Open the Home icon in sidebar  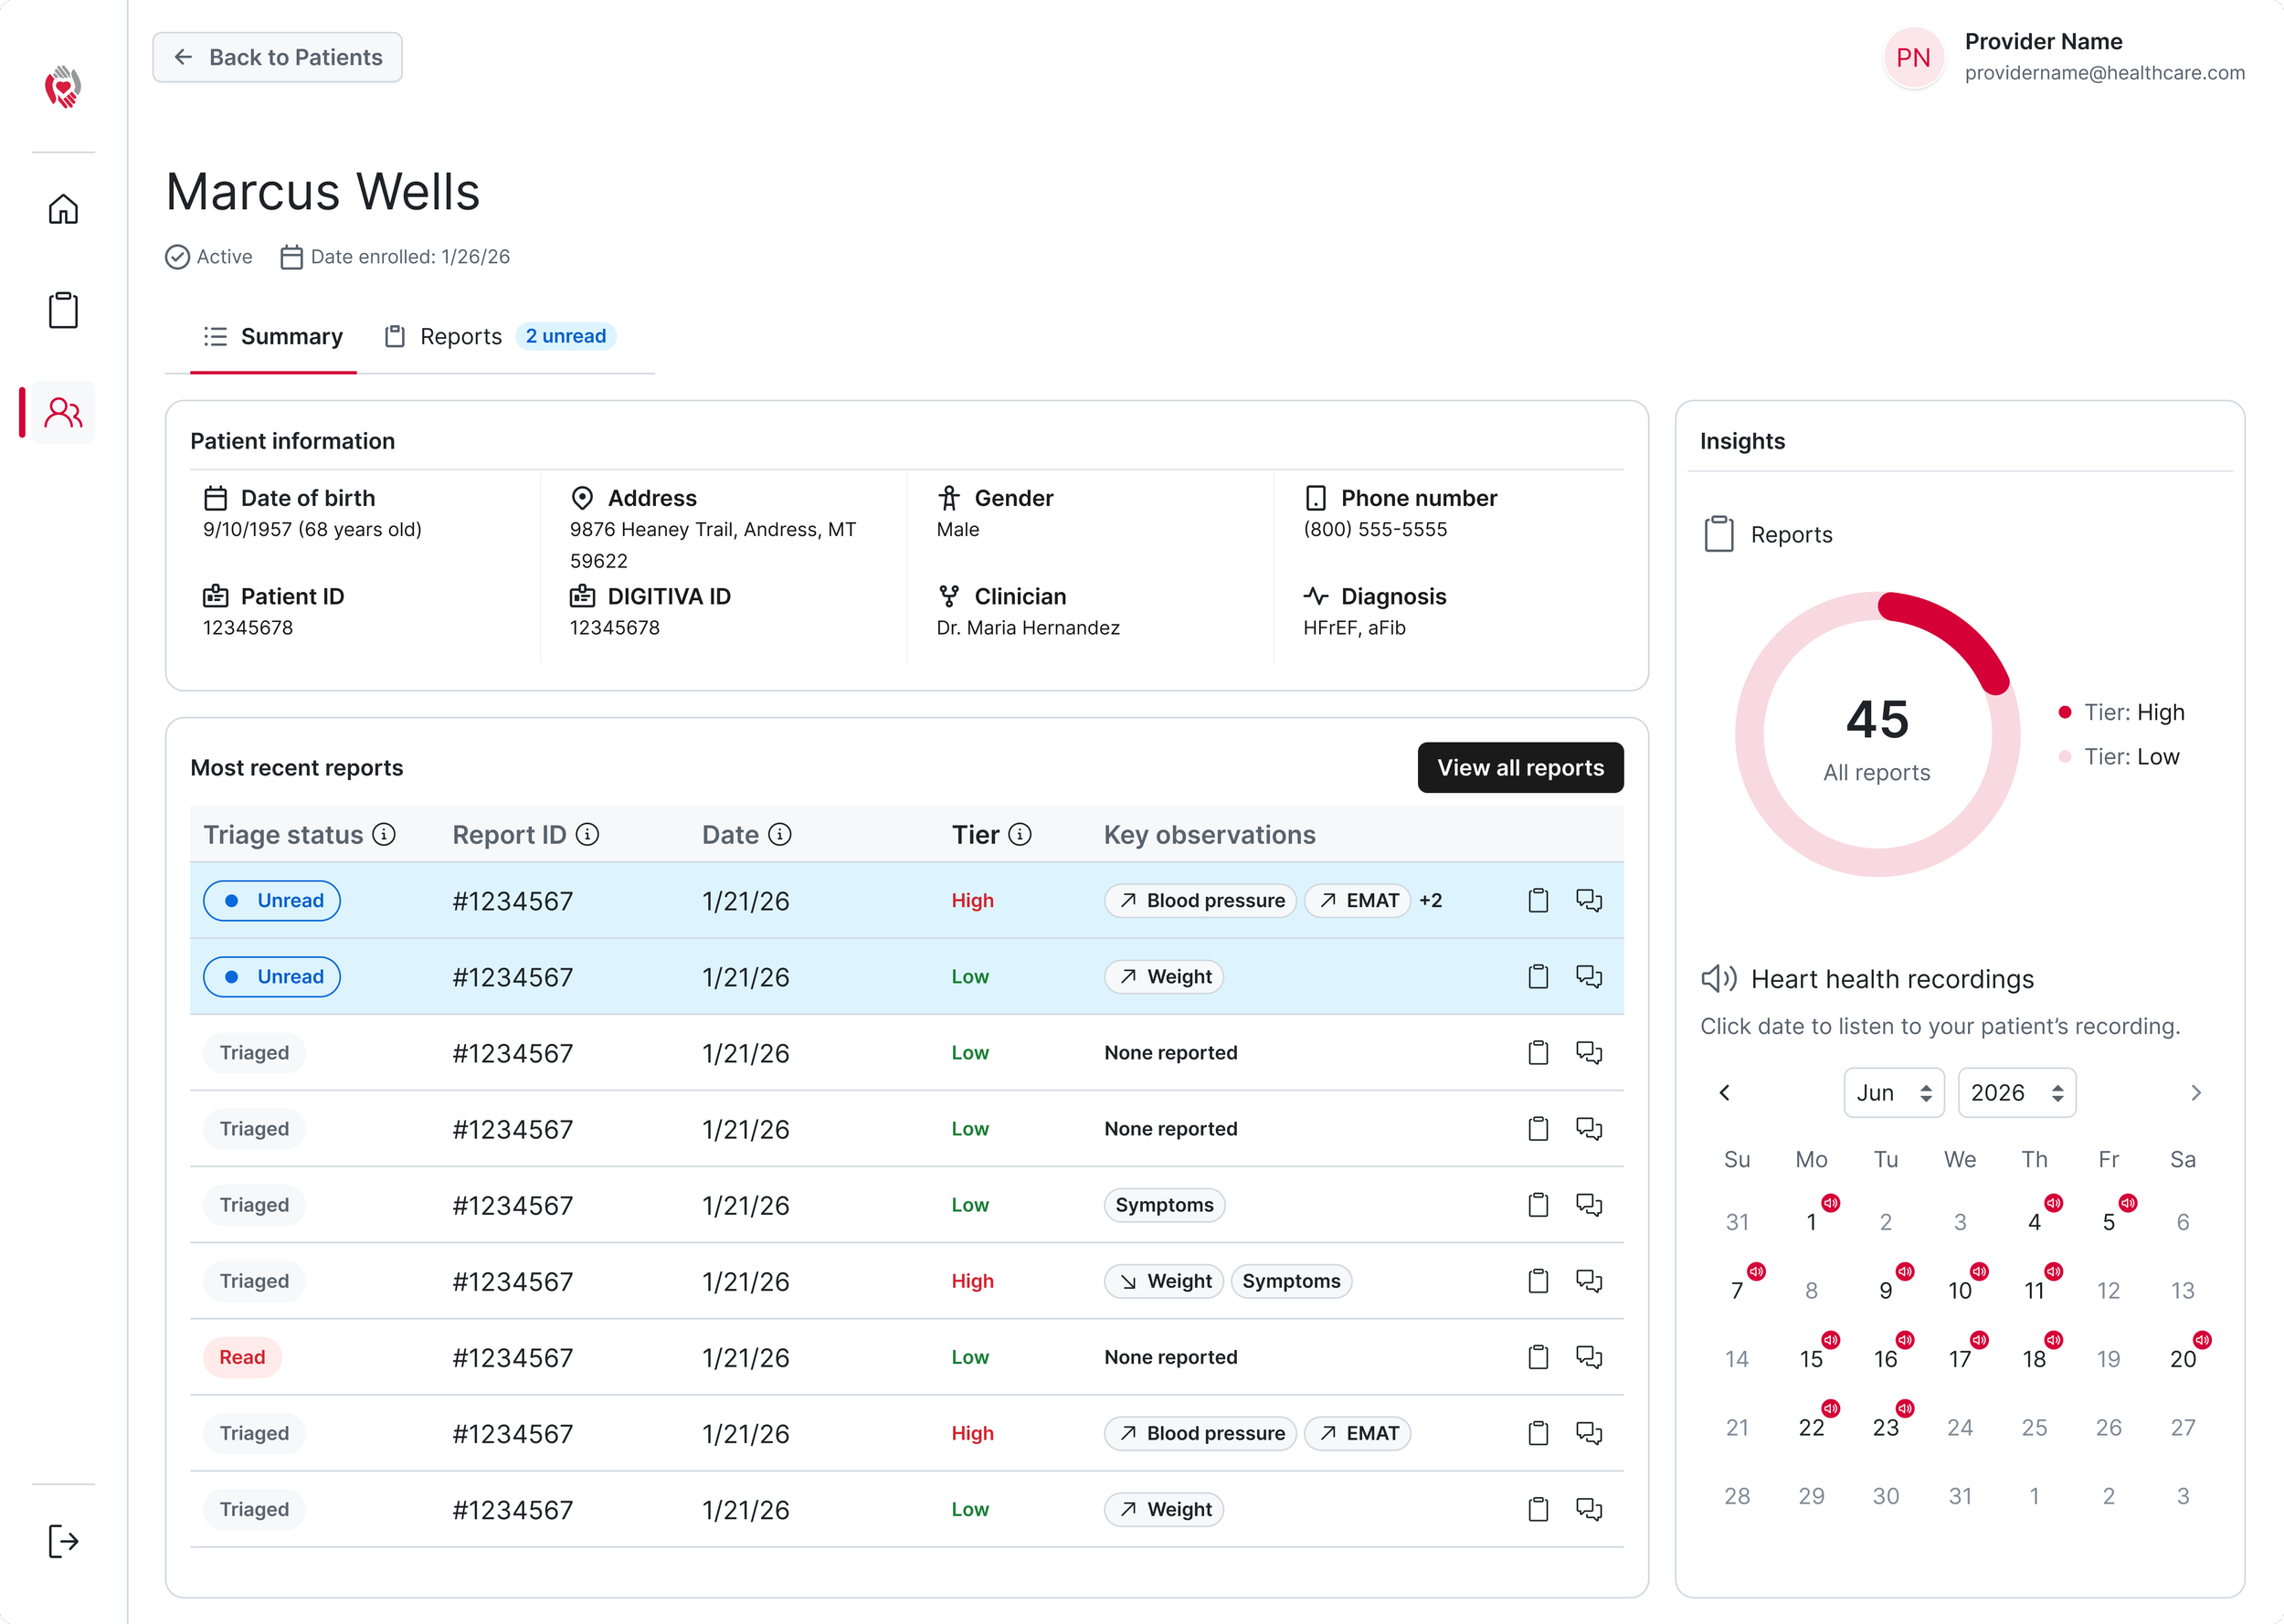point(63,209)
